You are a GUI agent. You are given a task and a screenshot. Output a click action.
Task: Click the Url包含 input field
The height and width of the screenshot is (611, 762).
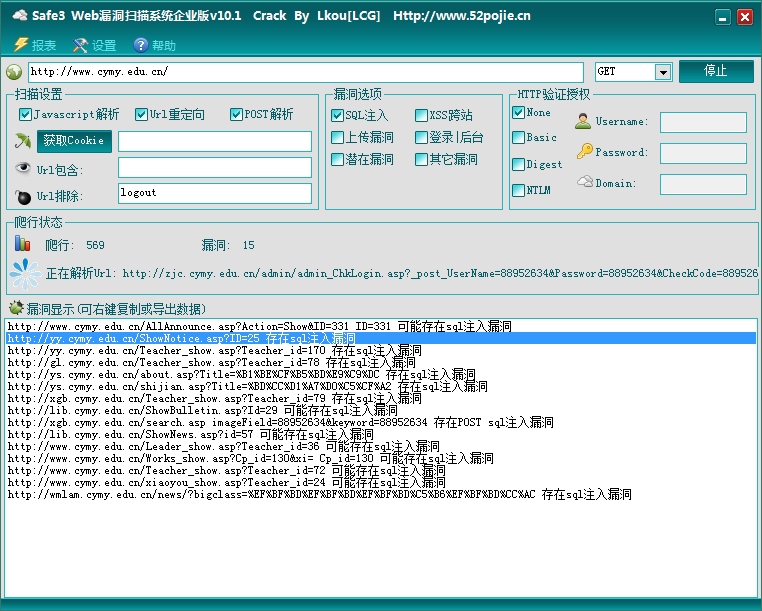(x=215, y=168)
